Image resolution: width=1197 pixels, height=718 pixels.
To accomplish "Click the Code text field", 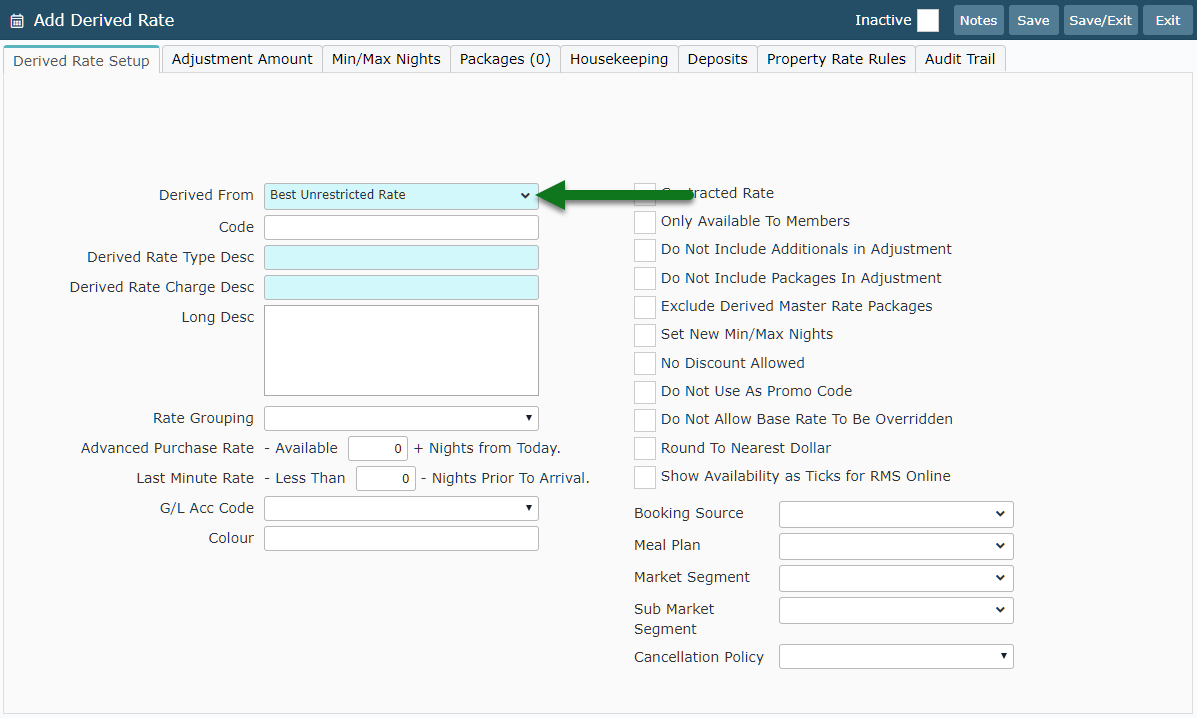I will pos(401,227).
